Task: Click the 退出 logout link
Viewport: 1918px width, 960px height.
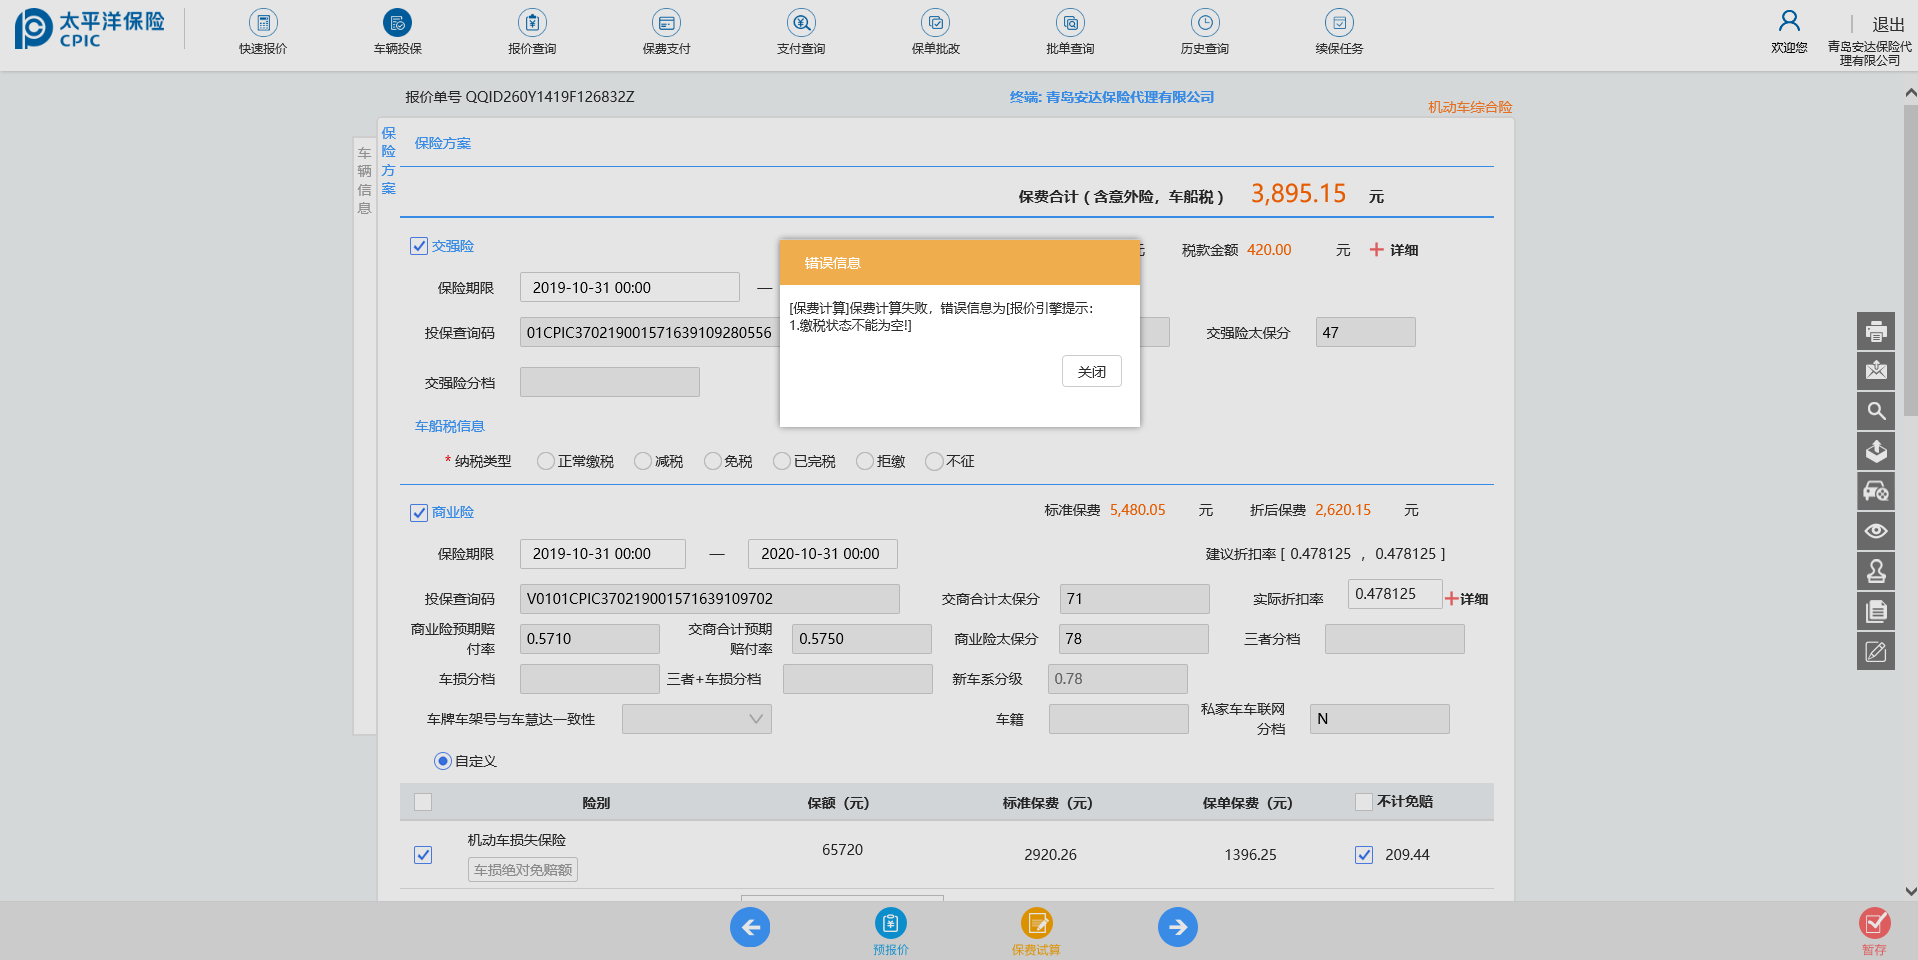Action: [x=1887, y=24]
